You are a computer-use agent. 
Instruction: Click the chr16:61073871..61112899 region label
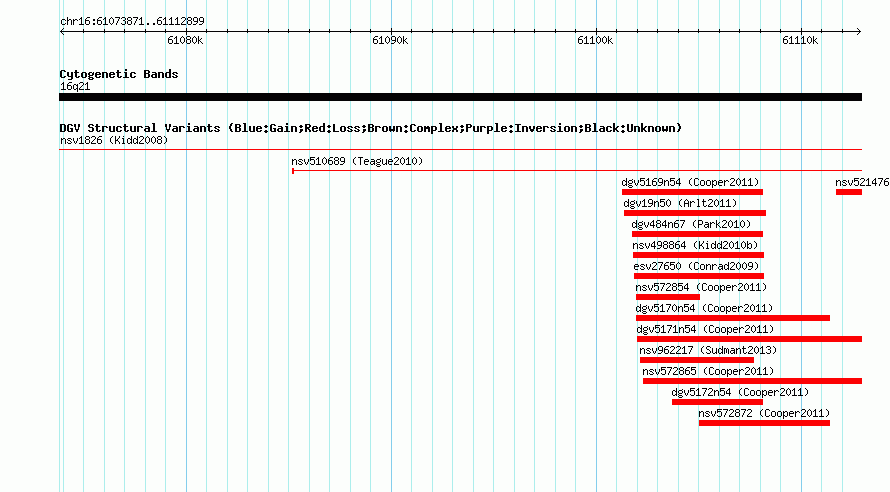[132, 21]
